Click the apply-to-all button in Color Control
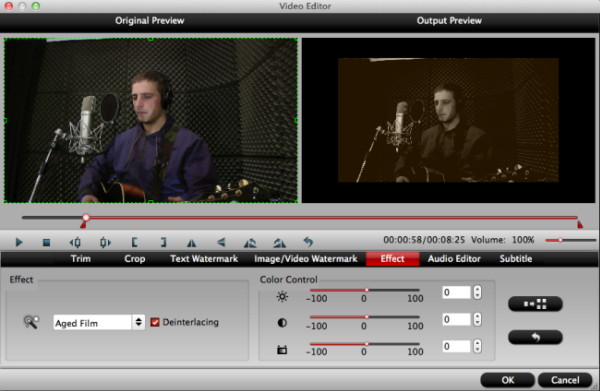Screen dimensions: 600x391 pyautogui.click(x=535, y=304)
